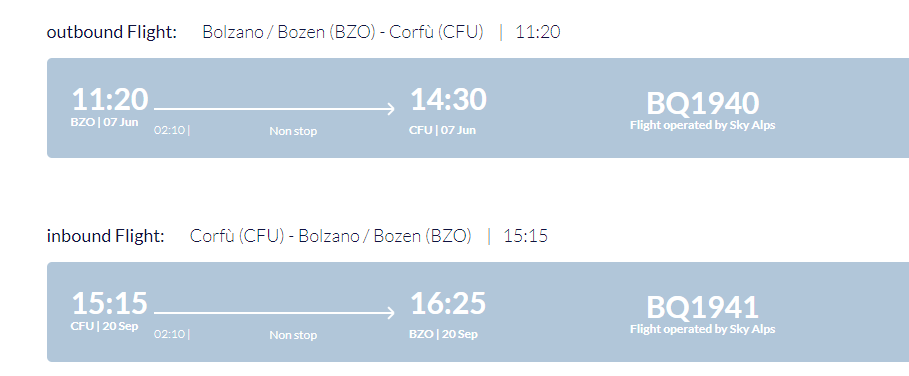Screen dimensions: 909x376
Task: Click the CFU | 20 Sep departure label
Action: coord(104,326)
